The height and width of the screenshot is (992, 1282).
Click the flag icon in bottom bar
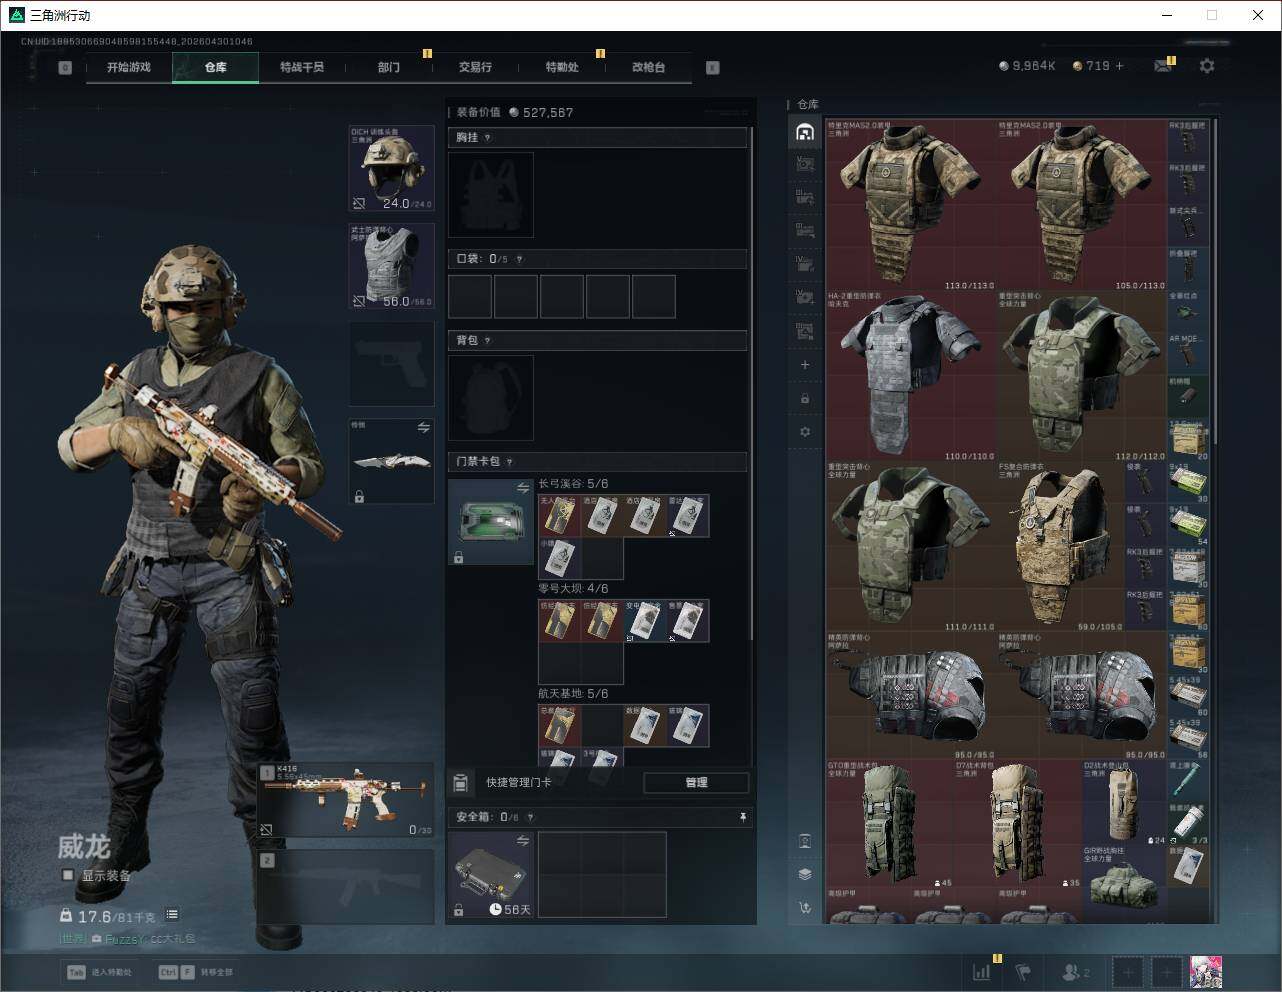click(x=1023, y=971)
